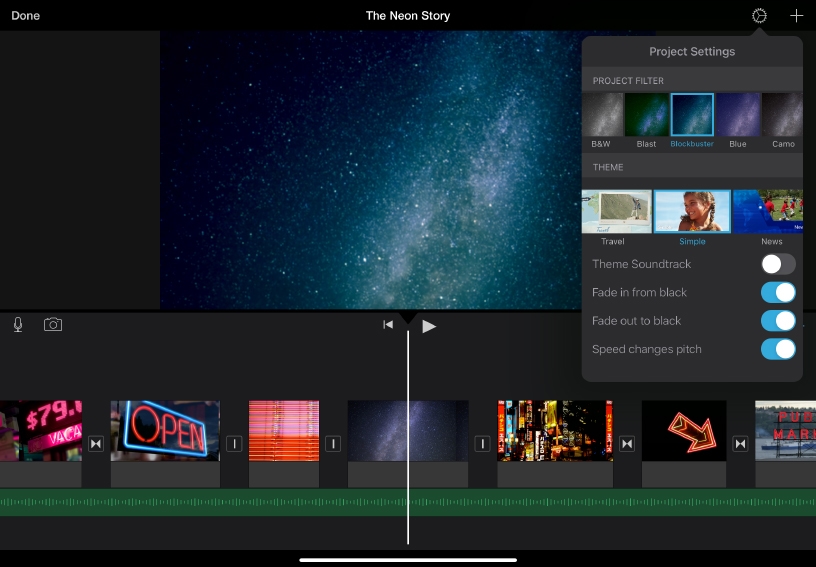Skip to beginning of the timeline
816x567 pixels.
click(x=388, y=325)
